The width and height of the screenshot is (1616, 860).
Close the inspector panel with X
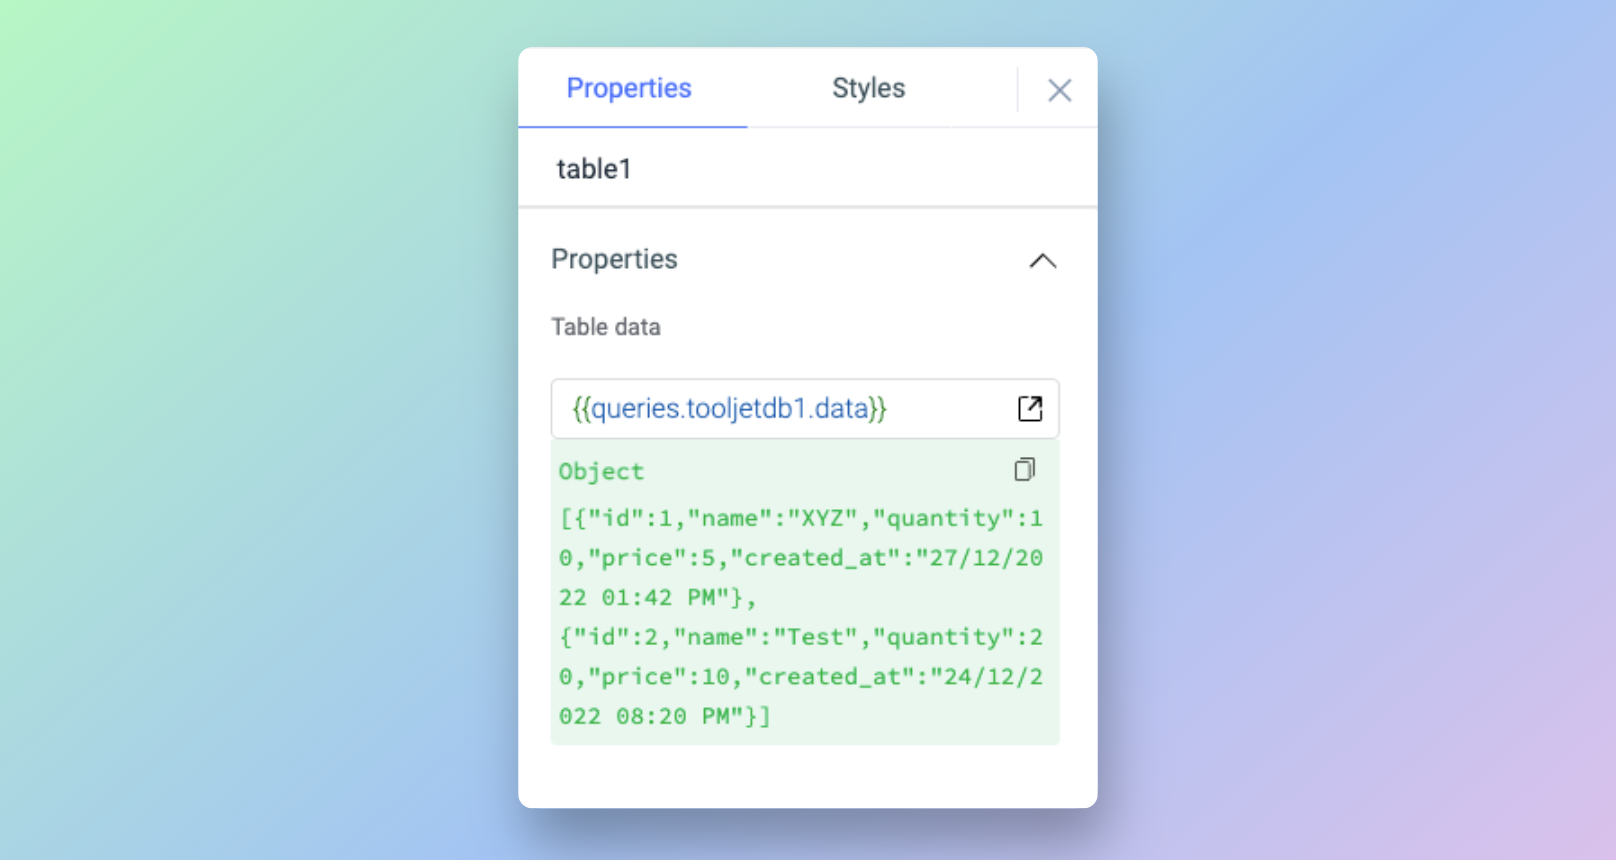(1059, 90)
